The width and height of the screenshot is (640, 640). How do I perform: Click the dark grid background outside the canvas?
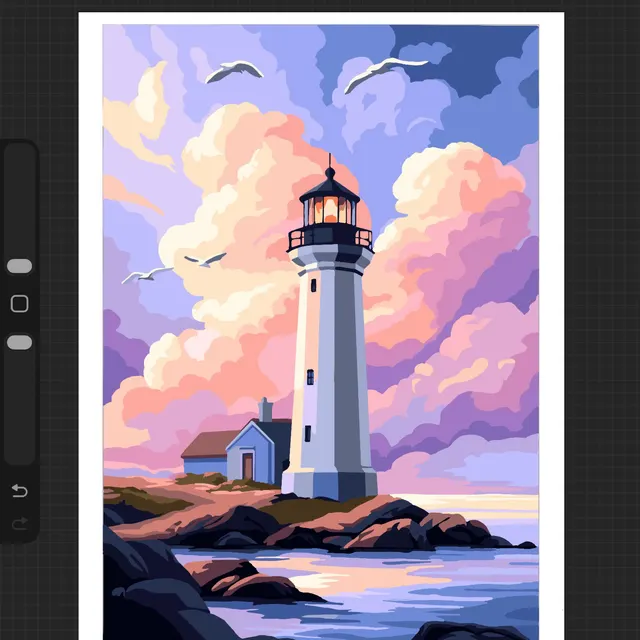(x=600, y=300)
